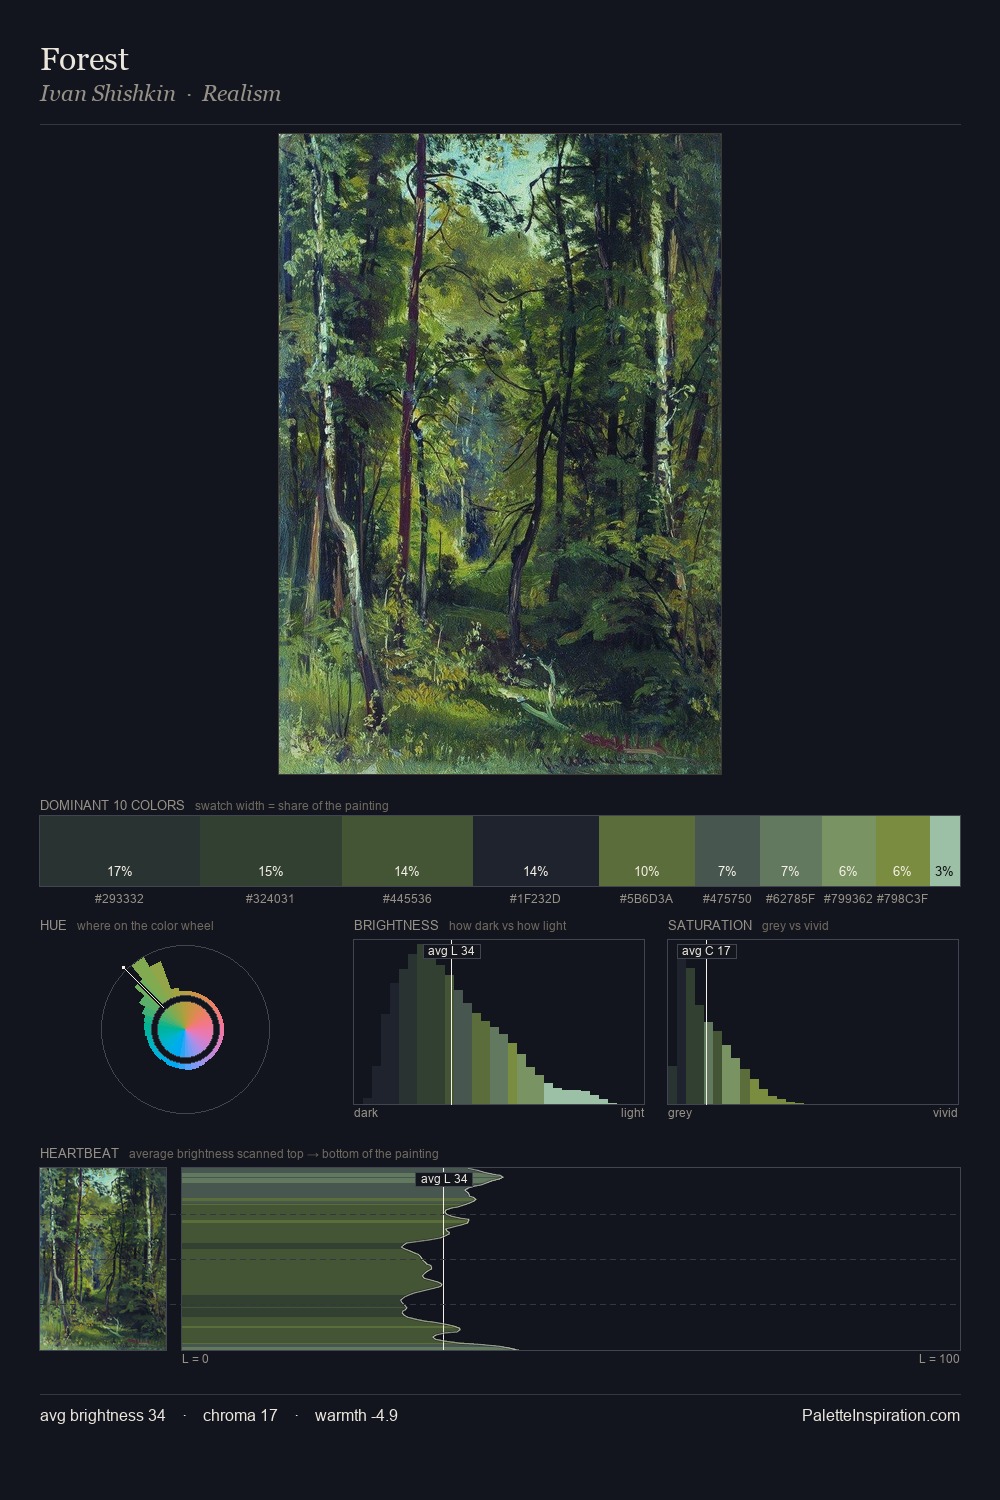Click the 'DOMINANT 10 COLORS' heading
Viewport: 1000px width, 1500px height.
pos(112,805)
